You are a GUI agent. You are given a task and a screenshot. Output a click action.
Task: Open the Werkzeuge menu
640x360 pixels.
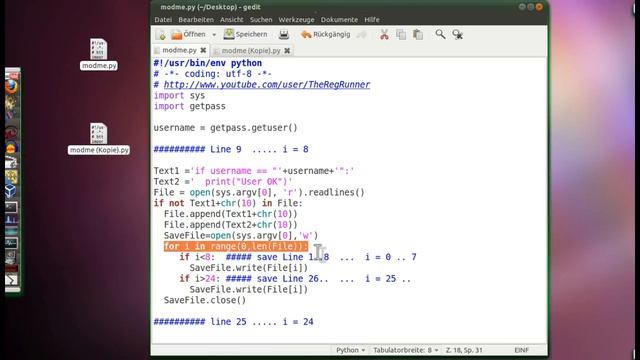[x=296, y=20]
